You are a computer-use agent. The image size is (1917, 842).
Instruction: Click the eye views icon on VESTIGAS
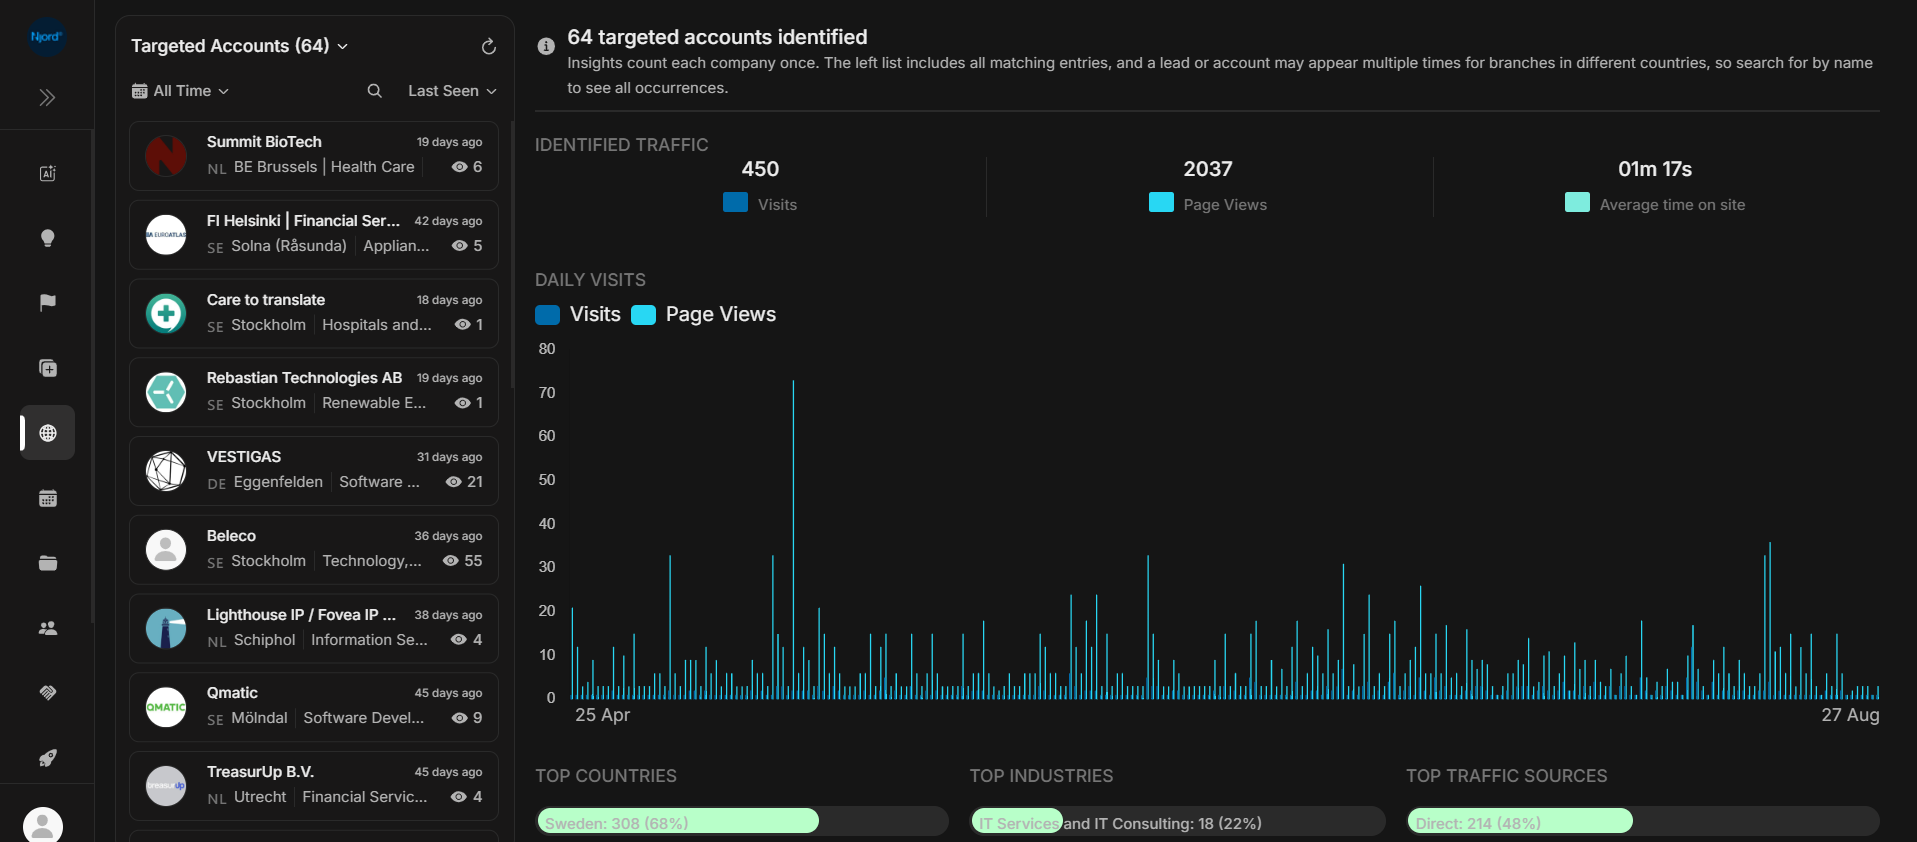(453, 482)
